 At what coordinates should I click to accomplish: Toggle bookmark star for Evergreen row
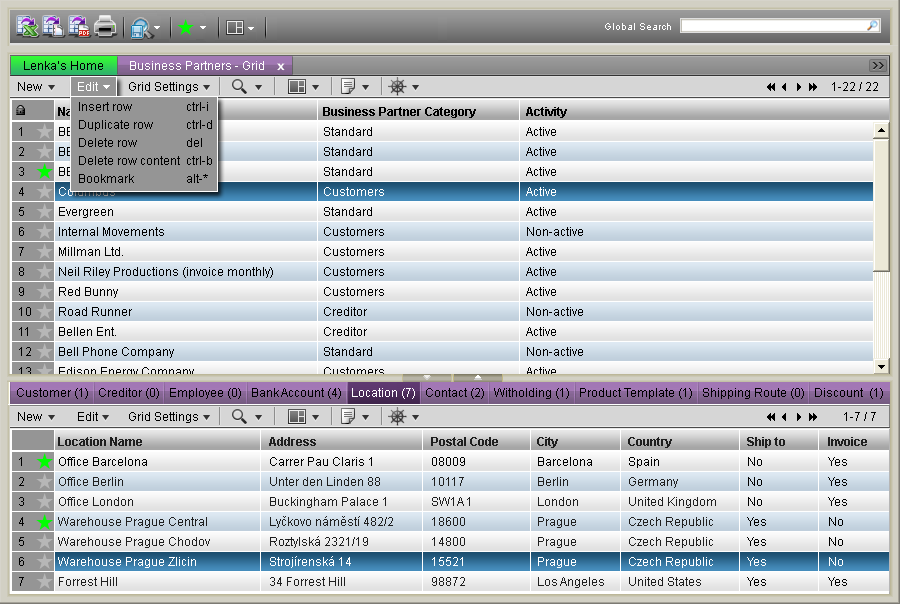point(44,212)
